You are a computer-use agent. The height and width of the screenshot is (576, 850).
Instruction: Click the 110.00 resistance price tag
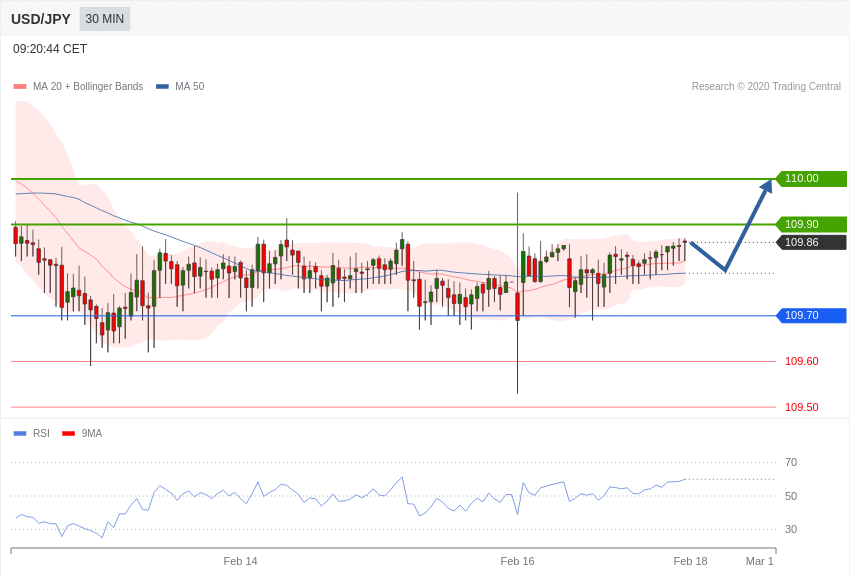click(x=812, y=178)
